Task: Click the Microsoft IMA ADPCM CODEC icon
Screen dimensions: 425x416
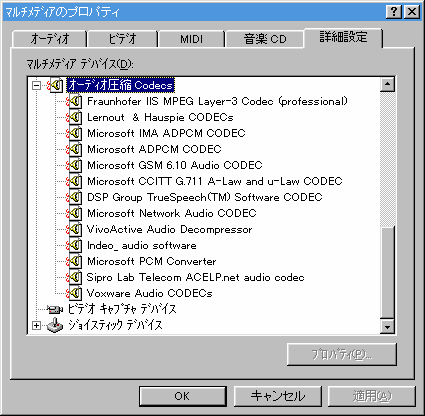Action: tap(74, 133)
